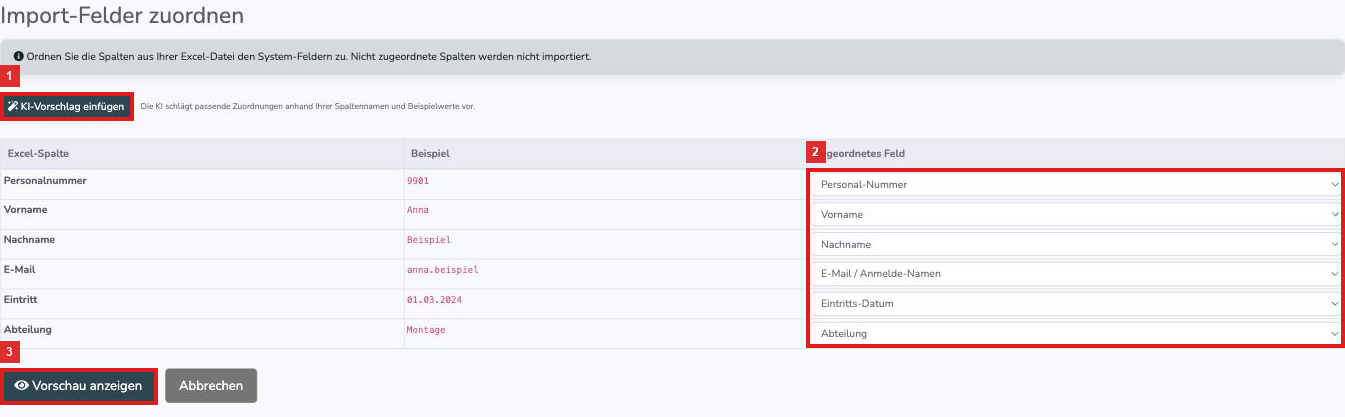Open the Eintritts-Datum dropdown

click(x=1076, y=303)
